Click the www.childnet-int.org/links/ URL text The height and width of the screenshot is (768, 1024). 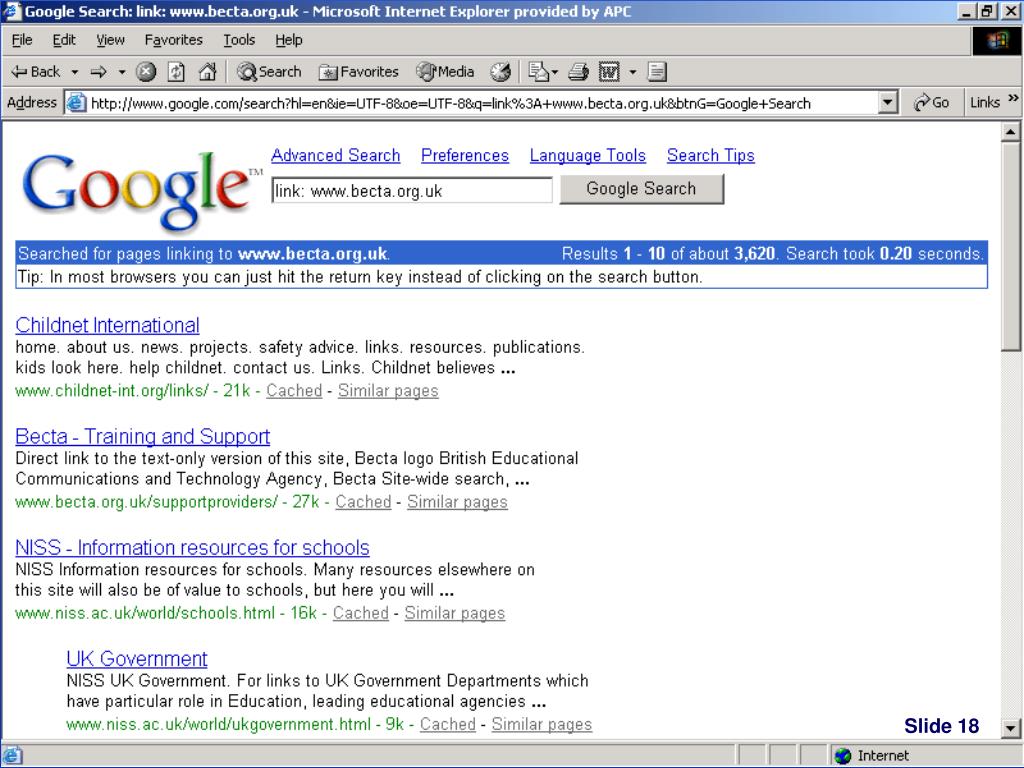pos(112,391)
